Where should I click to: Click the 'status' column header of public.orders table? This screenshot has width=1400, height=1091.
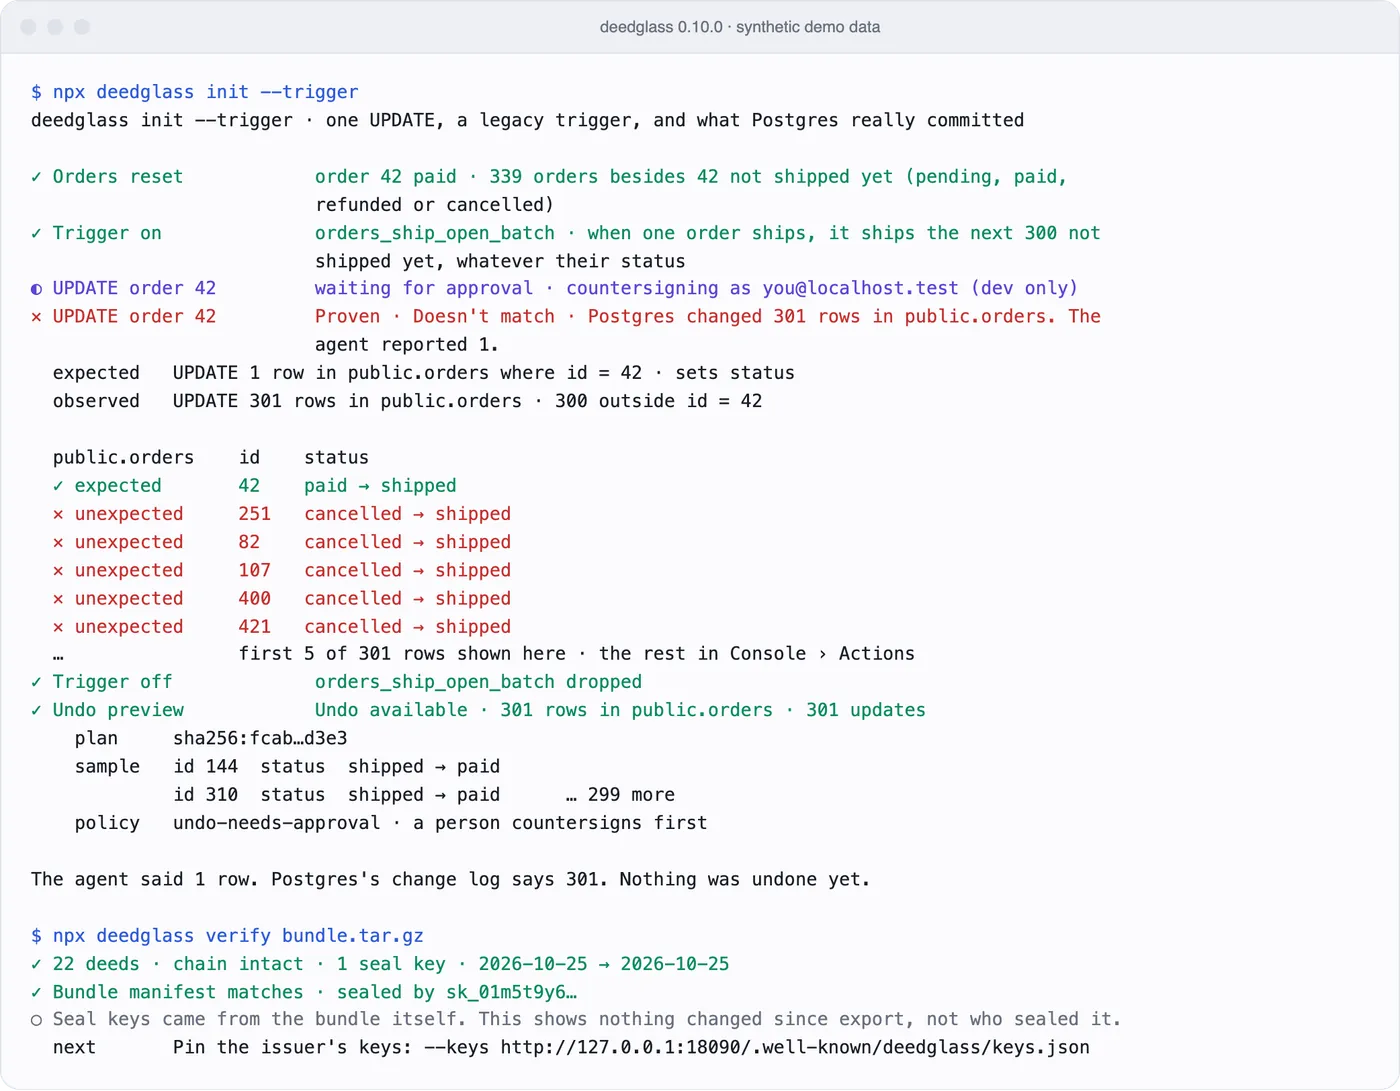[x=337, y=458]
